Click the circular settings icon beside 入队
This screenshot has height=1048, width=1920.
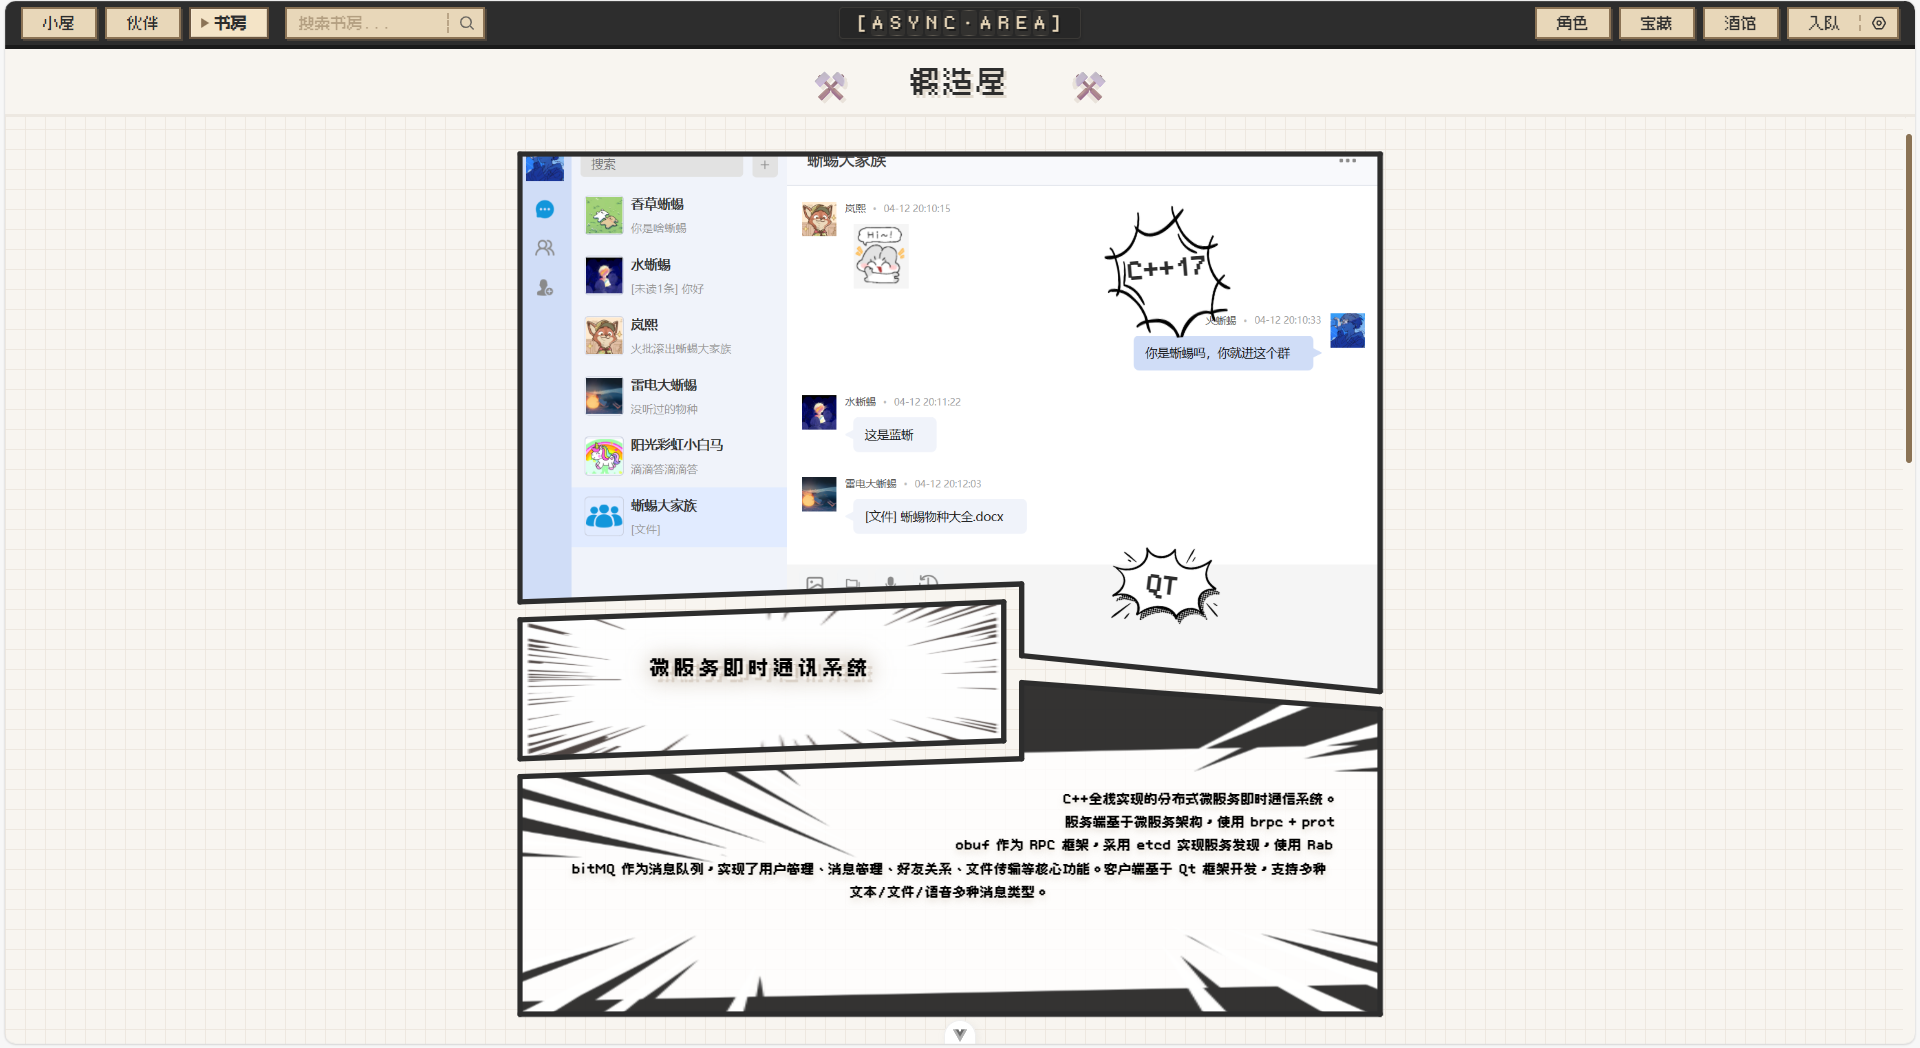pyautogui.click(x=1879, y=23)
